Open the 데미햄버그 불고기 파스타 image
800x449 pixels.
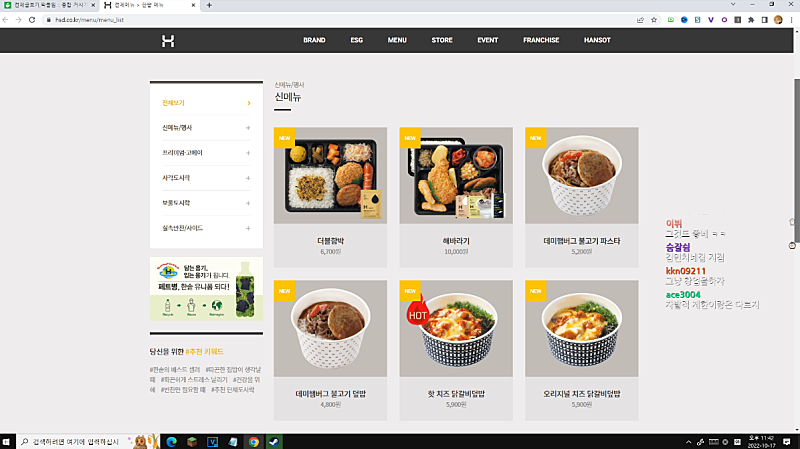pyautogui.click(x=582, y=176)
